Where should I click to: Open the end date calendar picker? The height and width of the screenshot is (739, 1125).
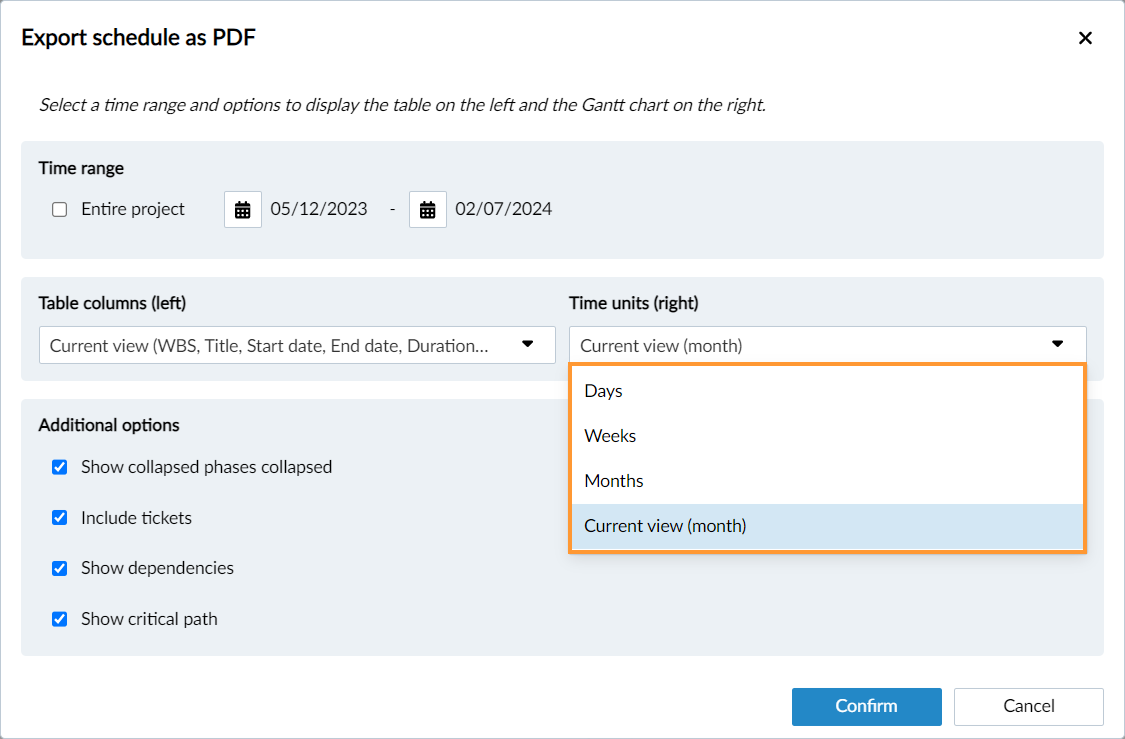(427, 210)
